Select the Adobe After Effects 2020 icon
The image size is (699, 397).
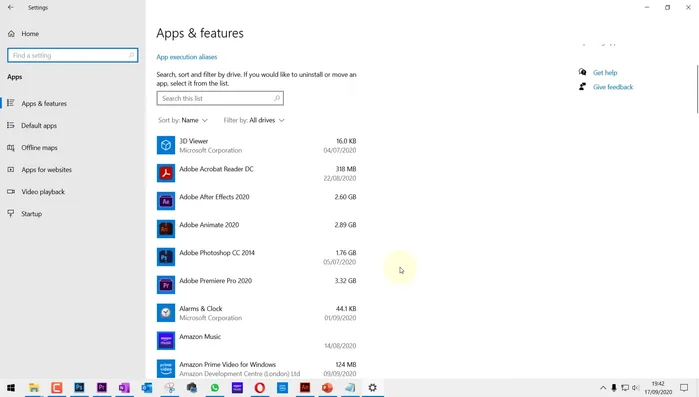(x=166, y=201)
